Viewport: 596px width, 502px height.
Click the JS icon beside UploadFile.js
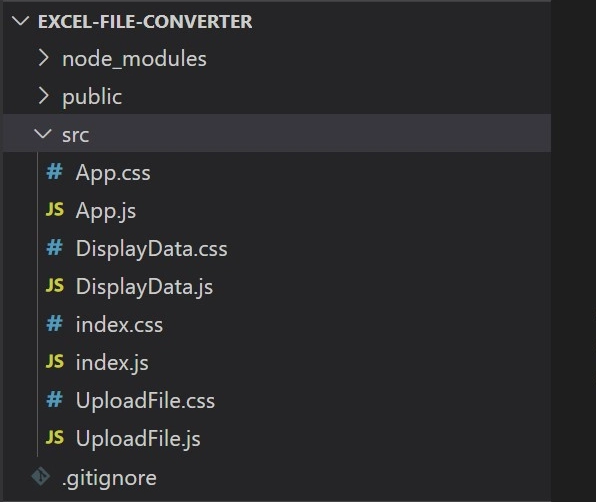55,437
